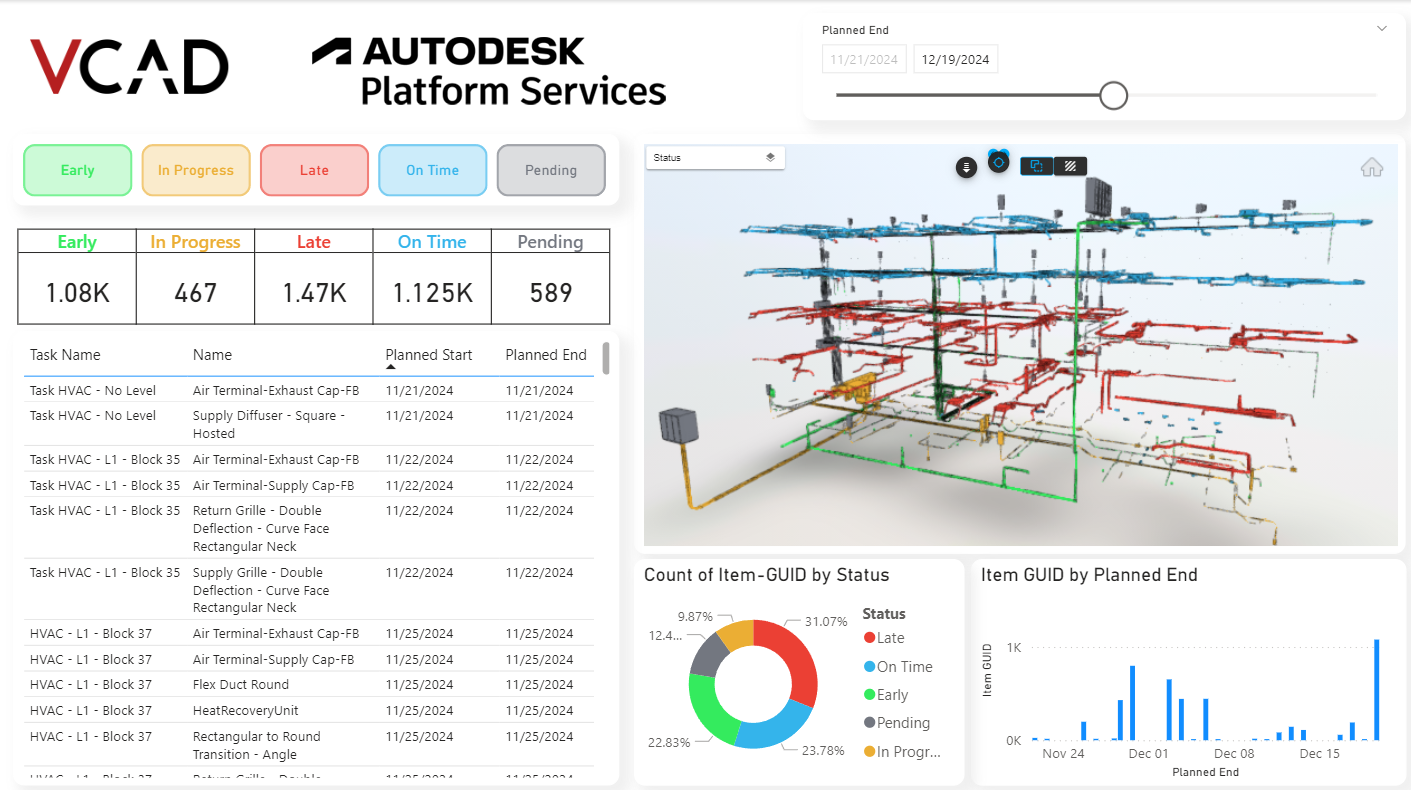Screen dimensions: 1411x790
Task: Click the red Late legend marker
Action: tap(869, 638)
